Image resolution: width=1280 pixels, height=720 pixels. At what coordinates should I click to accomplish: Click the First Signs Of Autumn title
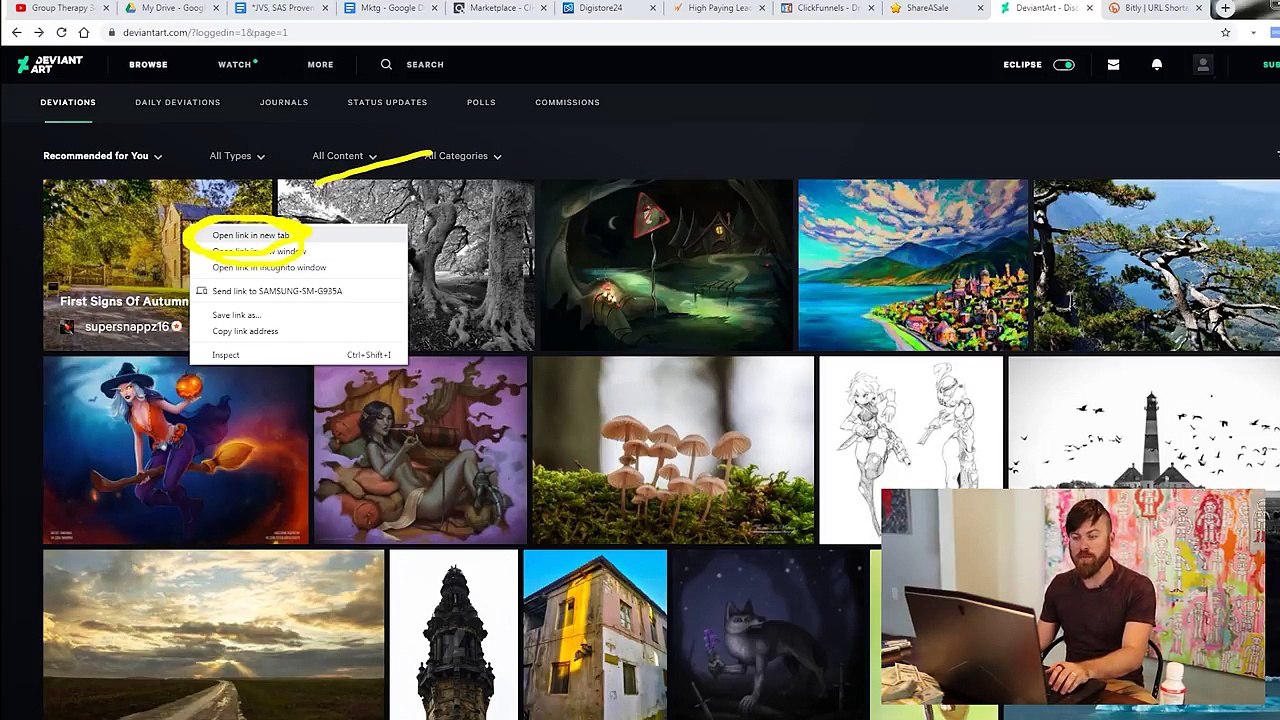tap(124, 301)
